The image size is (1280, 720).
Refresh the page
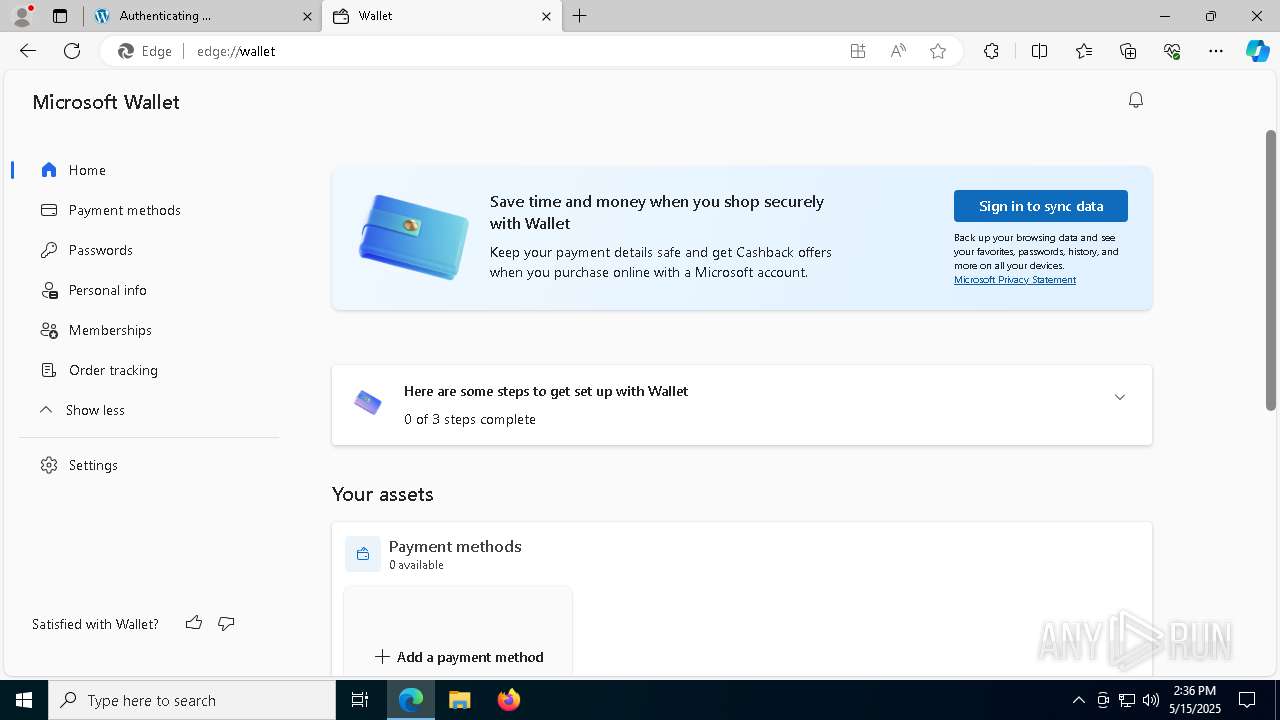72,51
